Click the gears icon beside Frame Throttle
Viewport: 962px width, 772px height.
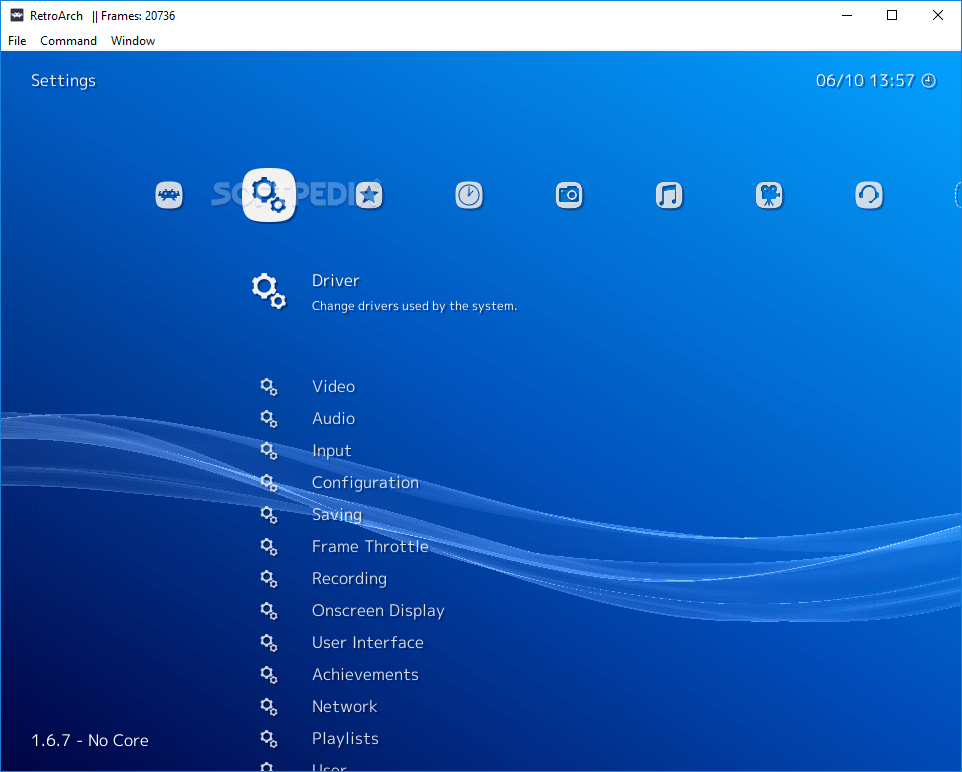(x=269, y=546)
